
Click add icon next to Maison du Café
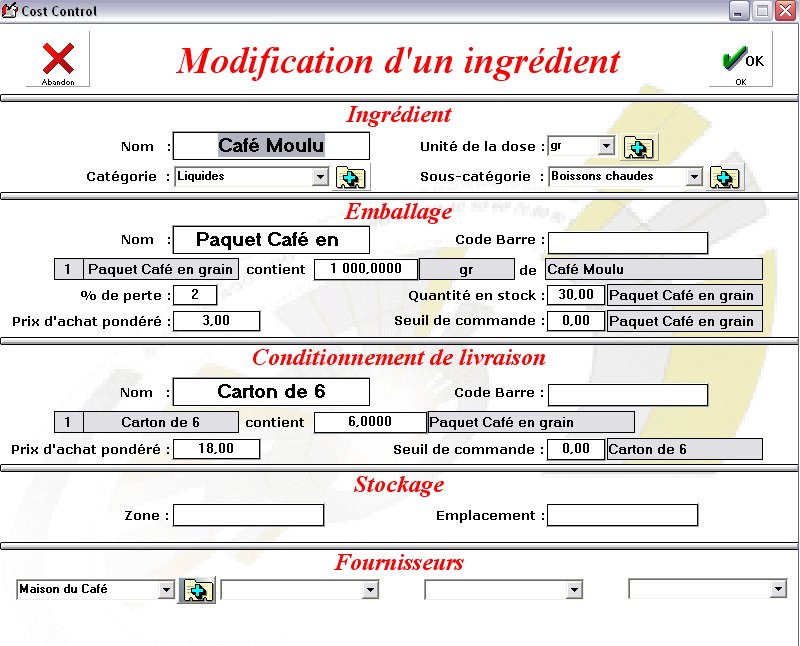(x=196, y=591)
